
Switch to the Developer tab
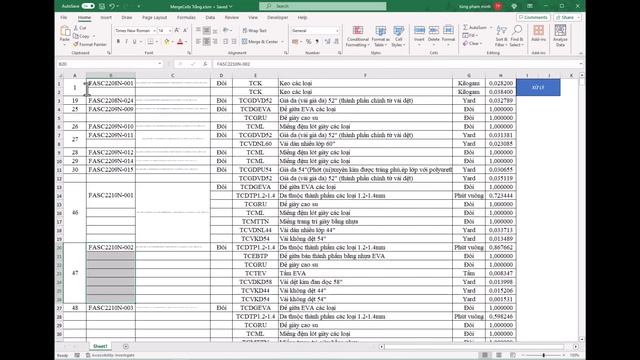click(278, 18)
